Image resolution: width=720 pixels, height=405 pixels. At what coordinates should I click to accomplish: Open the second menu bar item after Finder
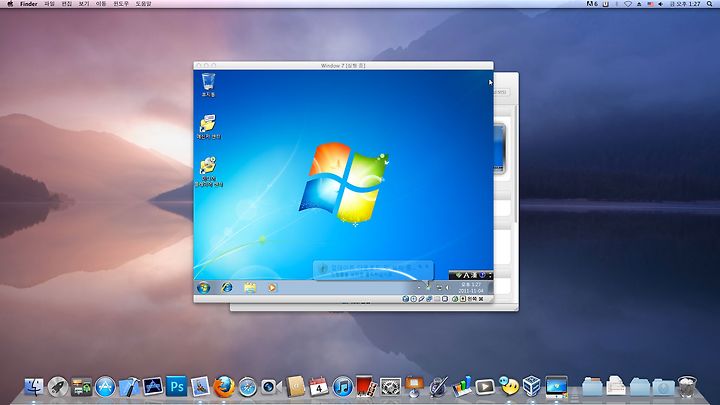(67, 4)
